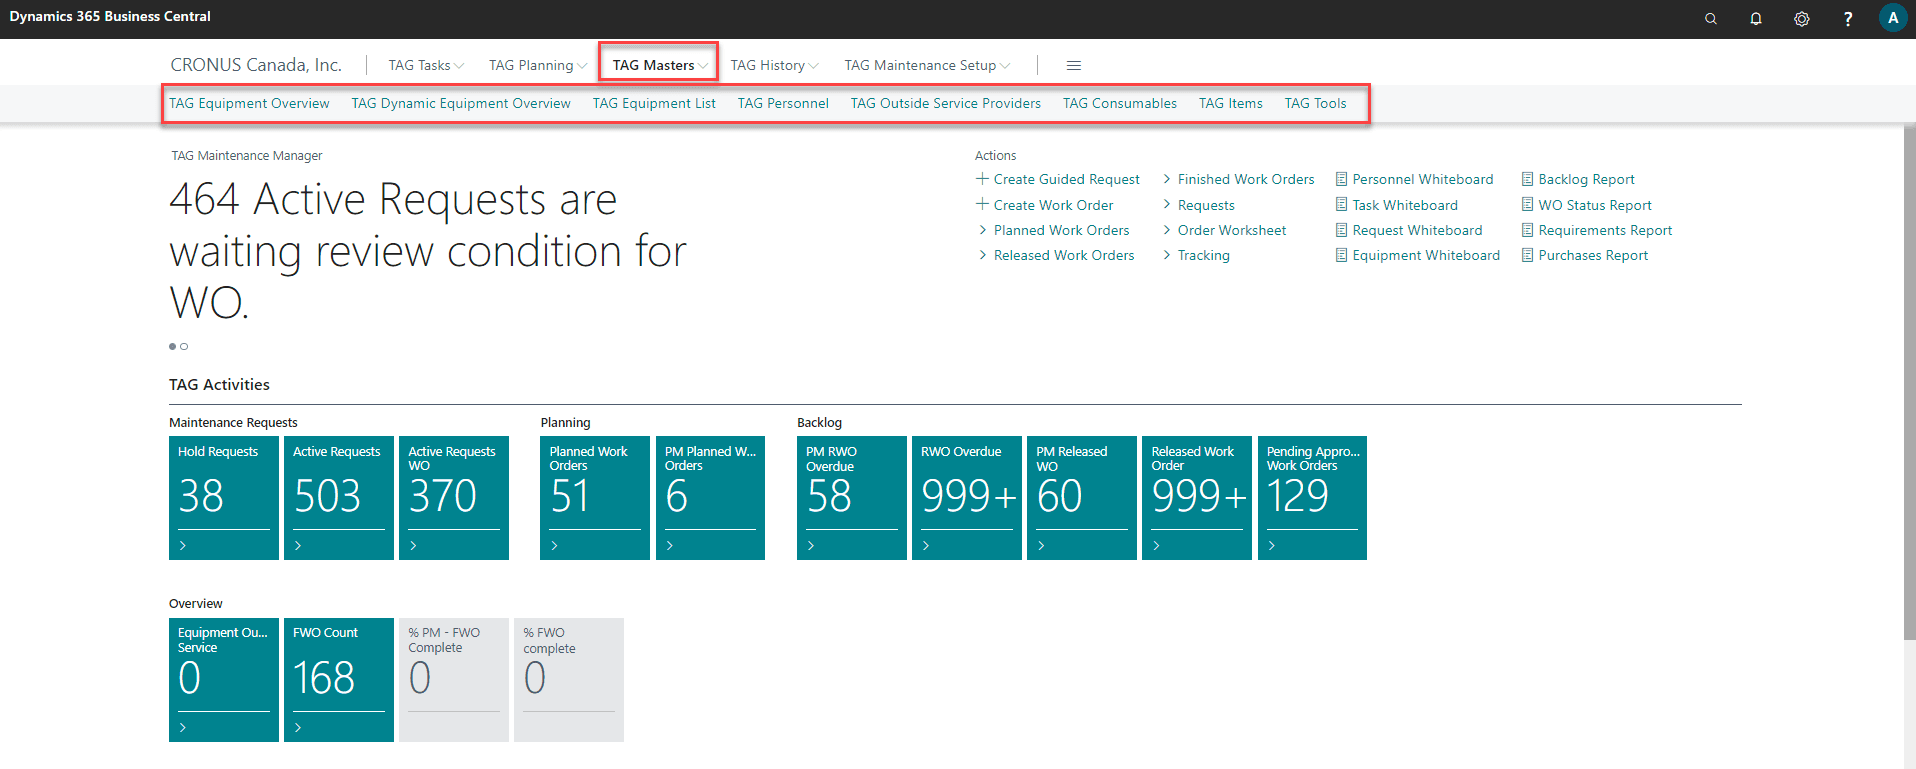
Task: Click the report icon beside Purchases Report
Action: click(x=1528, y=255)
